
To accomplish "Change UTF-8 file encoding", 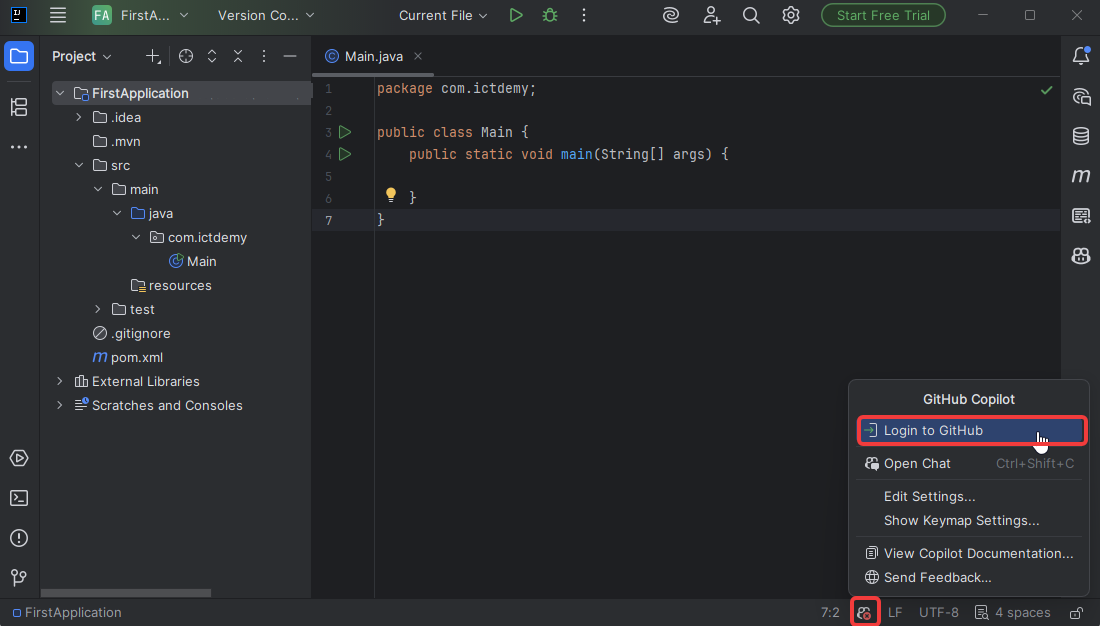I will (x=939, y=613).
